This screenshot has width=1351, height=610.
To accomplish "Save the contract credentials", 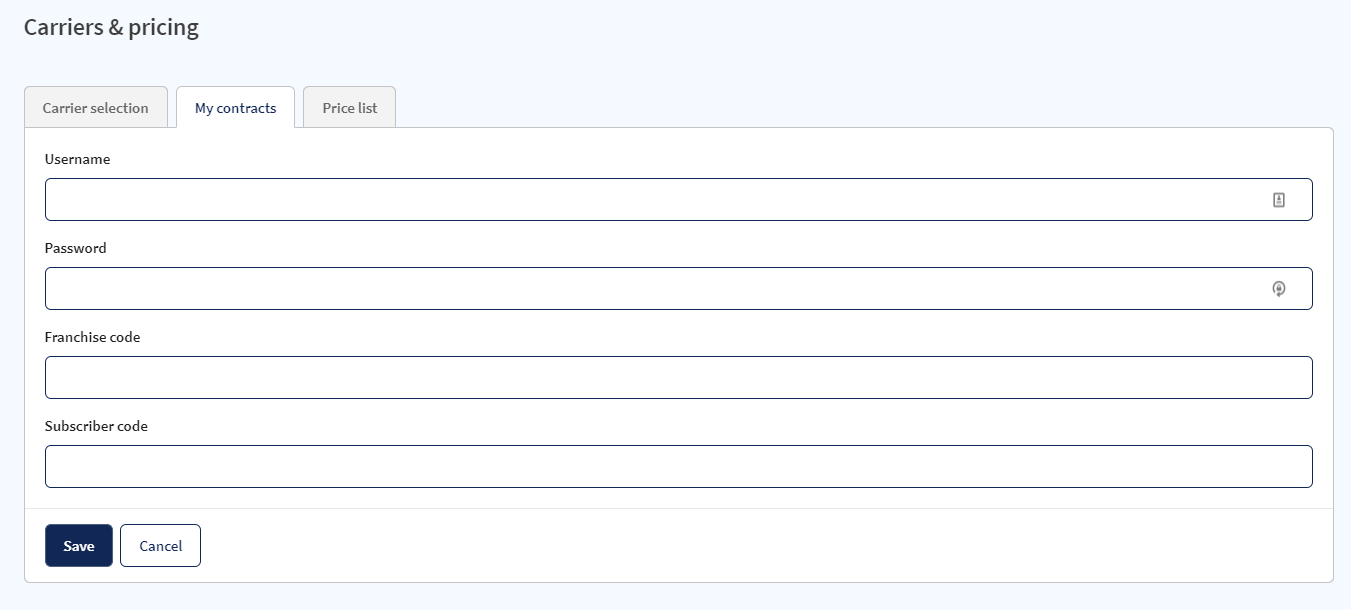I will tap(79, 546).
